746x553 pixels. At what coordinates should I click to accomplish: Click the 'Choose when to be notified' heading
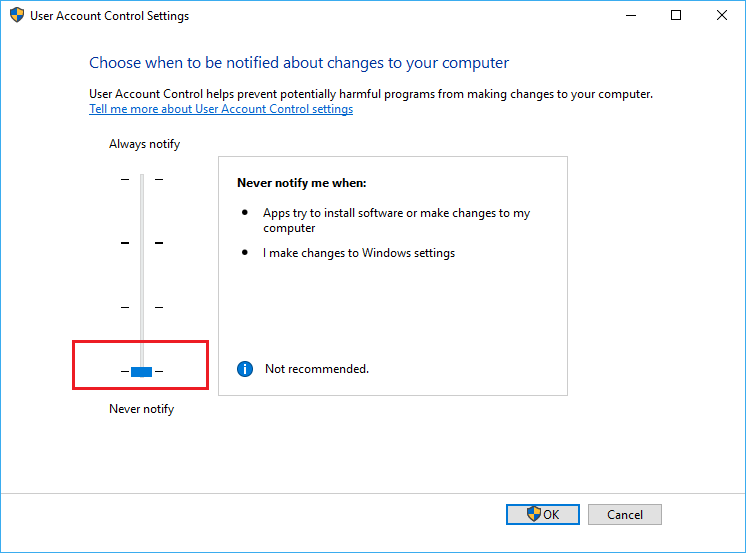pyautogui.click(x=299, y=63)
